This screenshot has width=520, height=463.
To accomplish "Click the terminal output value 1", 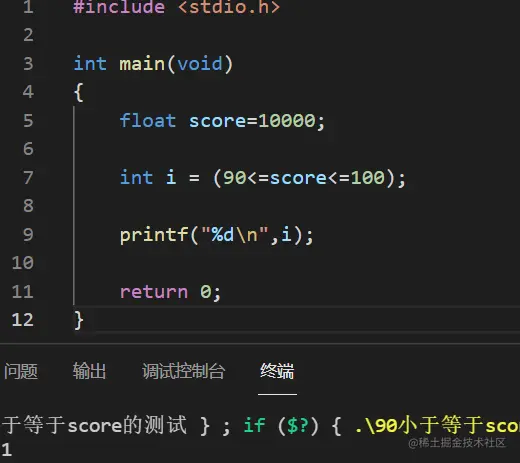I will [x=7, y=449].
